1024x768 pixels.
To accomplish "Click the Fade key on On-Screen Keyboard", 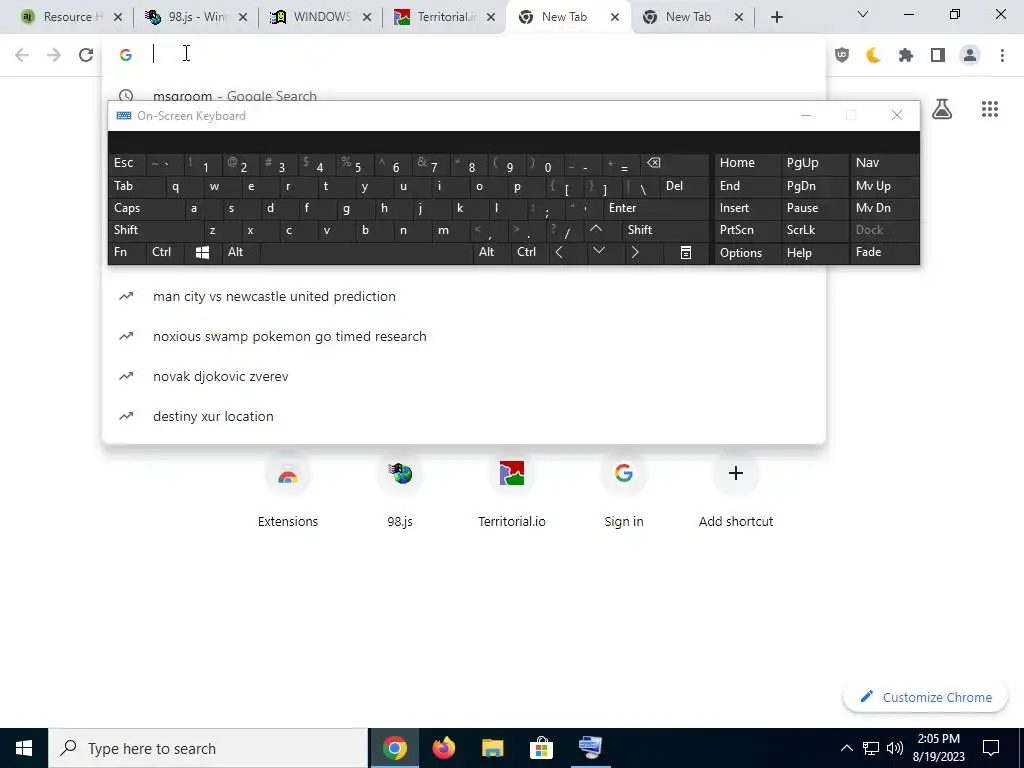I will point(884,253).
